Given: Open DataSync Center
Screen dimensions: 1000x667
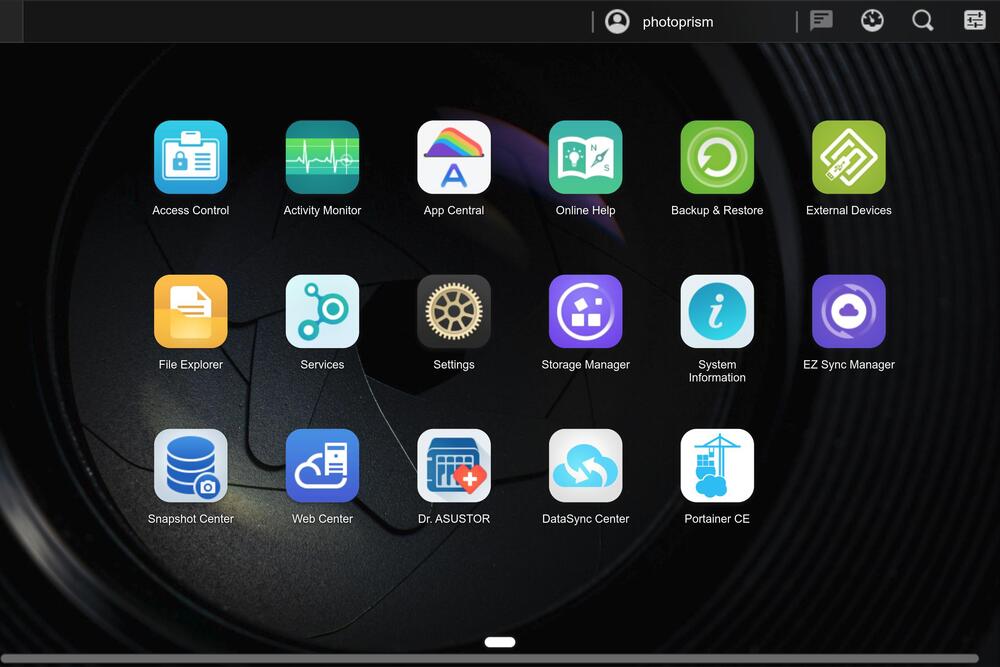Looking at the screenshot, I should click(x=586, y=465).
